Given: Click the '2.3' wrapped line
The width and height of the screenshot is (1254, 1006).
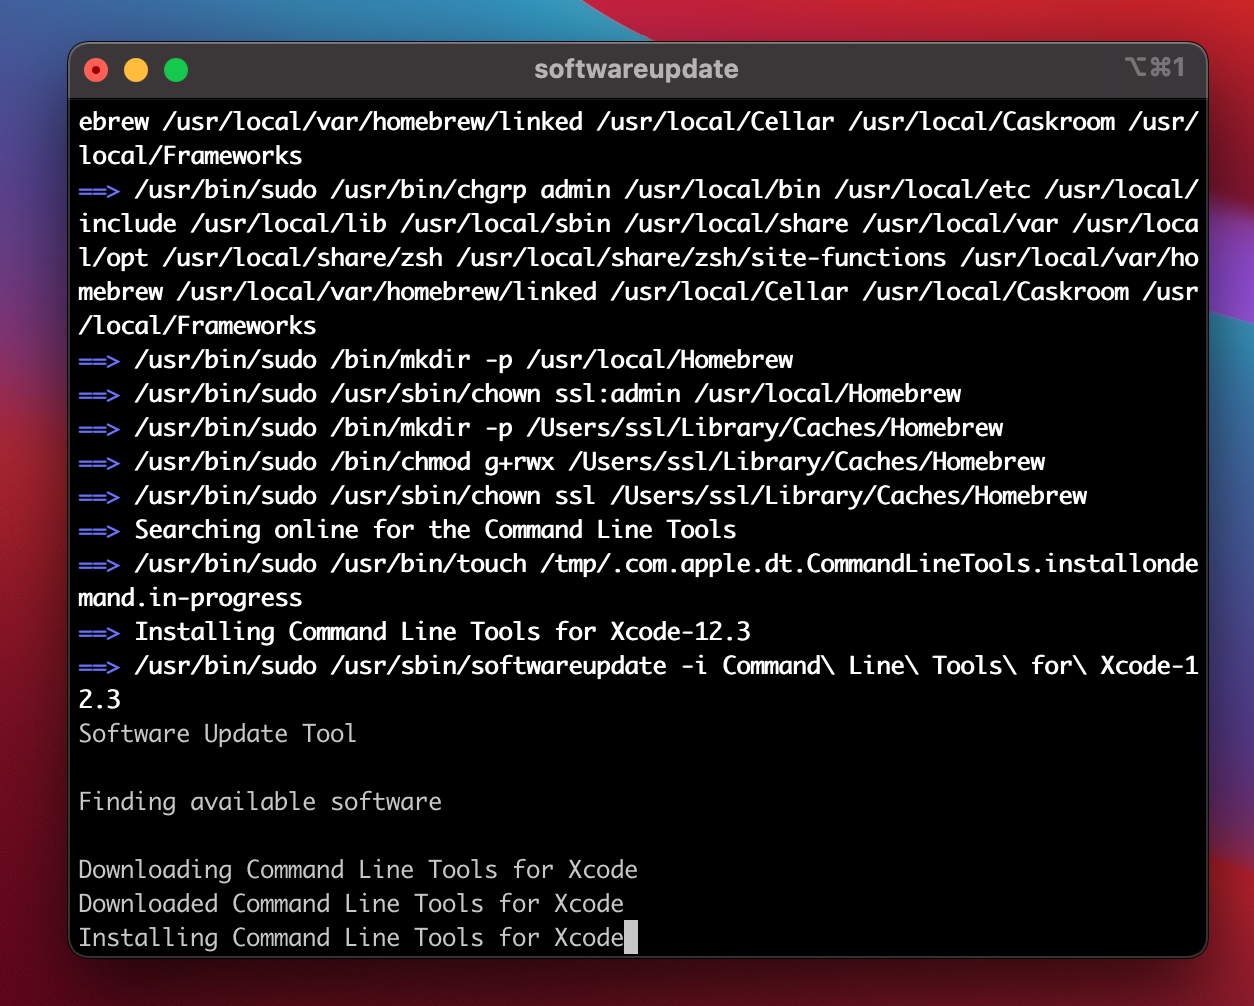Looking at the screenshot, I should (100, 700).
